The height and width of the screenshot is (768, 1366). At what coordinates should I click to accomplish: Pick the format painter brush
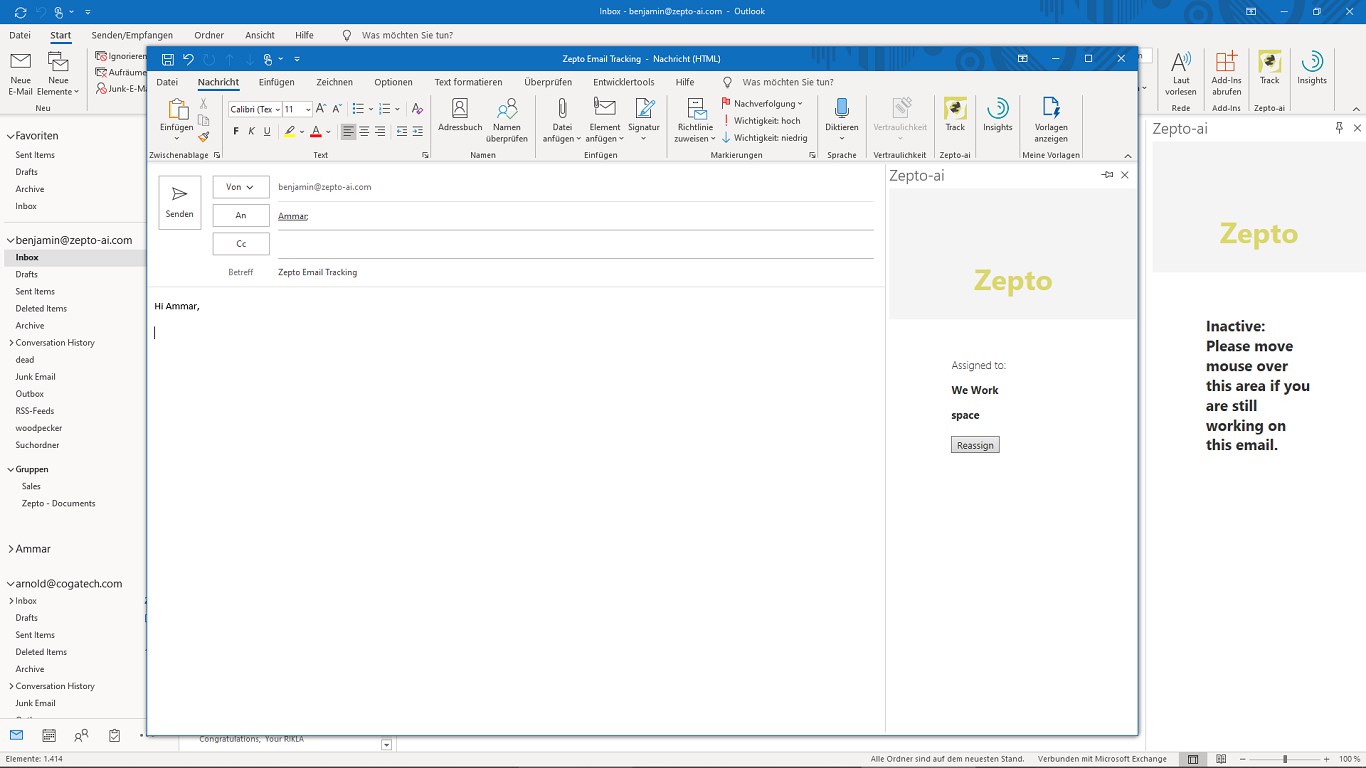point(204,137)
